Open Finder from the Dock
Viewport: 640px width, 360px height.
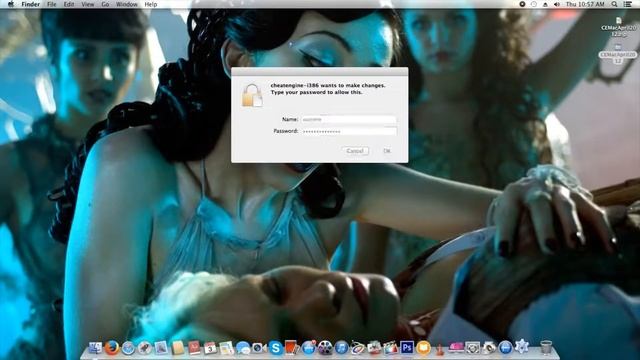pyautogui.click(x=95, y=348)
